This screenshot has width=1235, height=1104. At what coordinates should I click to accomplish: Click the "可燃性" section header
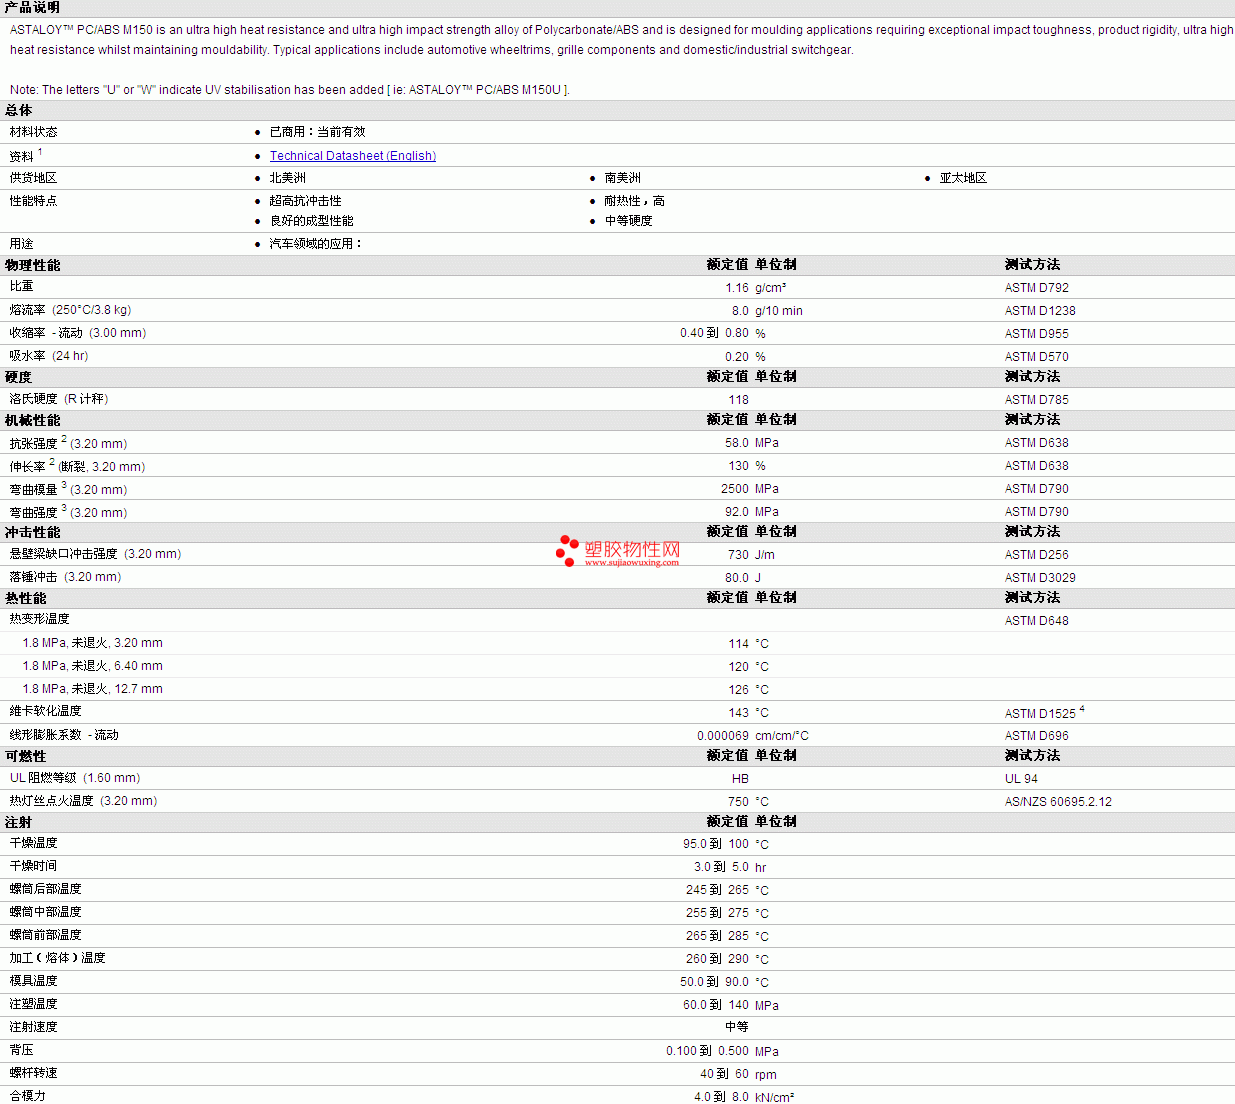pos(26,757)
